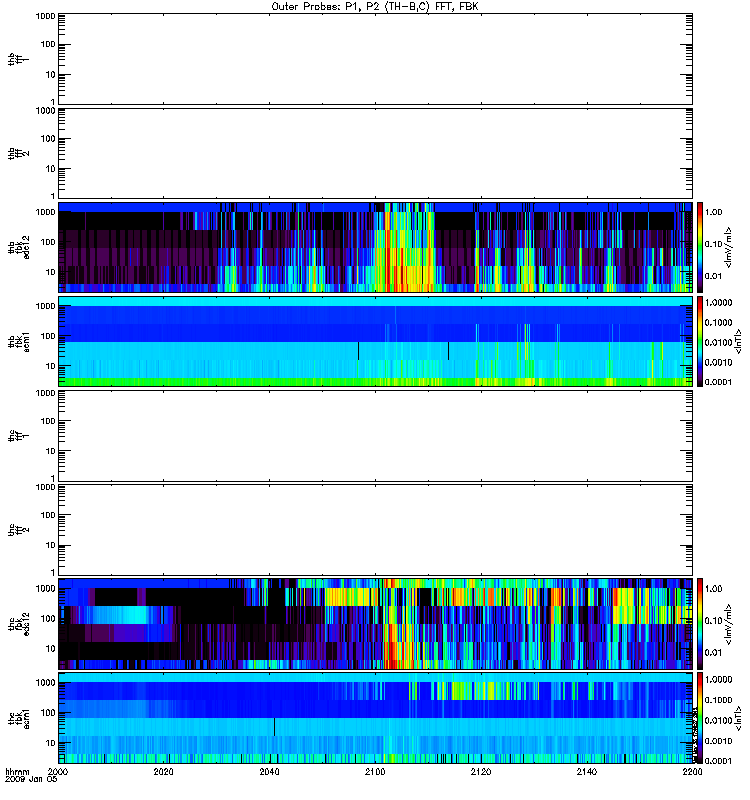Click the '2040' time axis label
Viewport: 750px width, 800px height.
269,772
